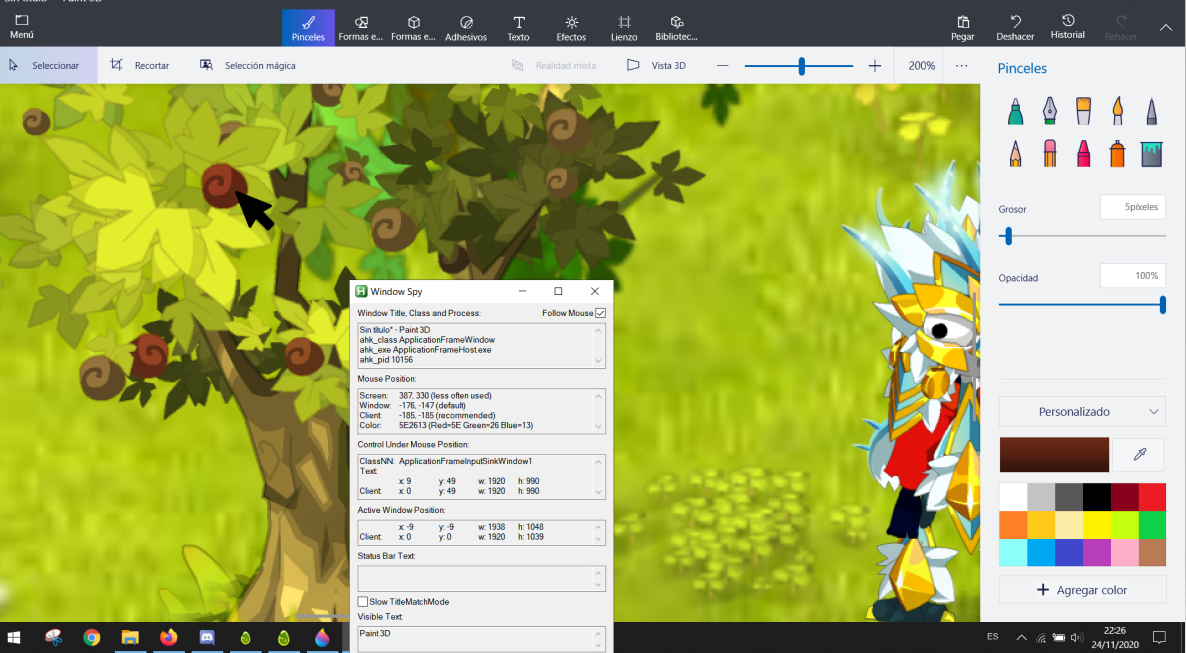Click Deshacer to undo

tap(1015, 28)
